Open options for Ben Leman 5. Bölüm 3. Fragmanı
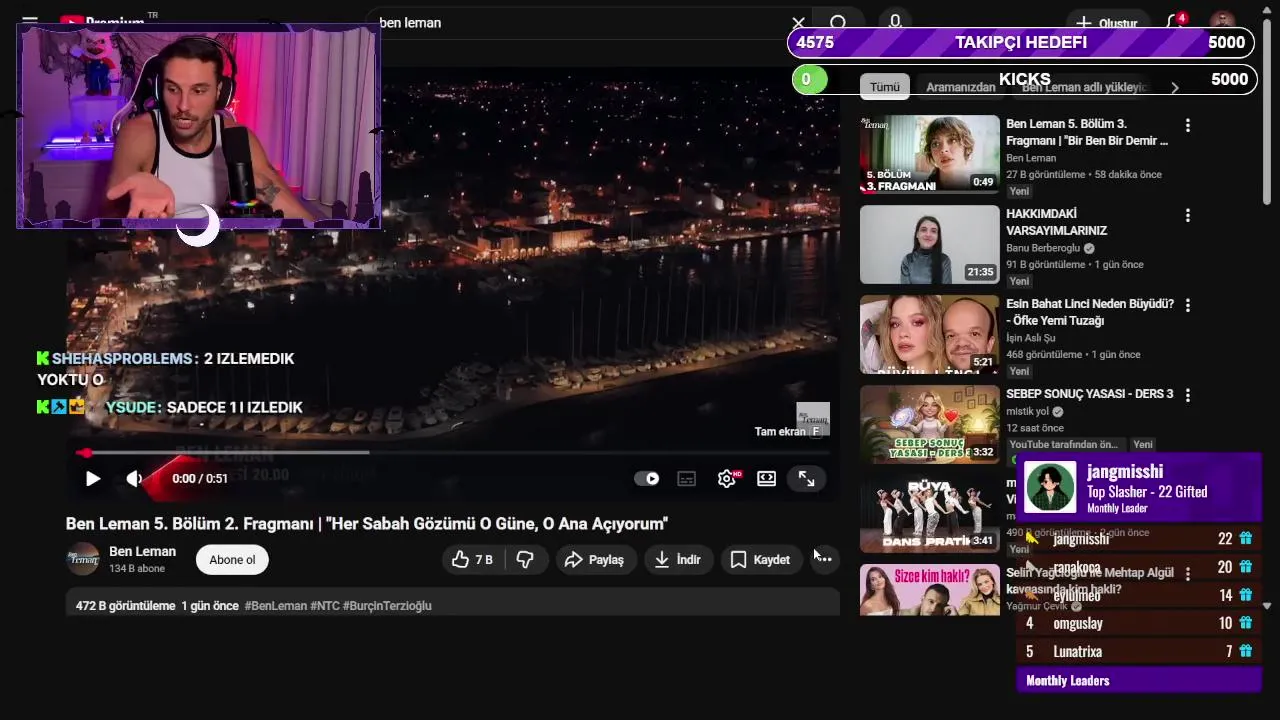This screenshot has height=720, width=1280. (1188, 125)
